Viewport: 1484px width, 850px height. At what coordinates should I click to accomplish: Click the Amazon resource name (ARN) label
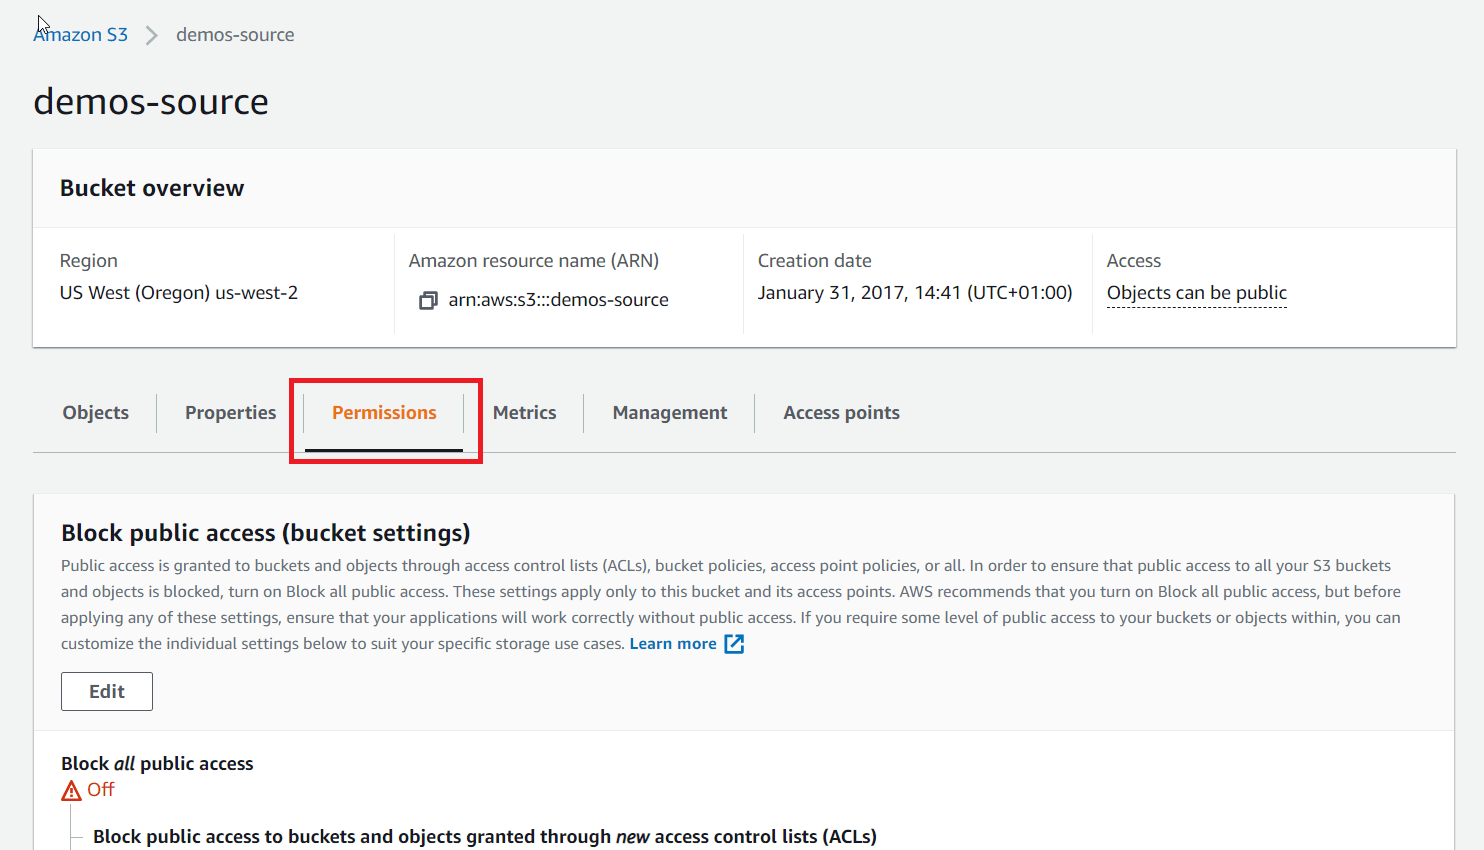coord(534,261)
